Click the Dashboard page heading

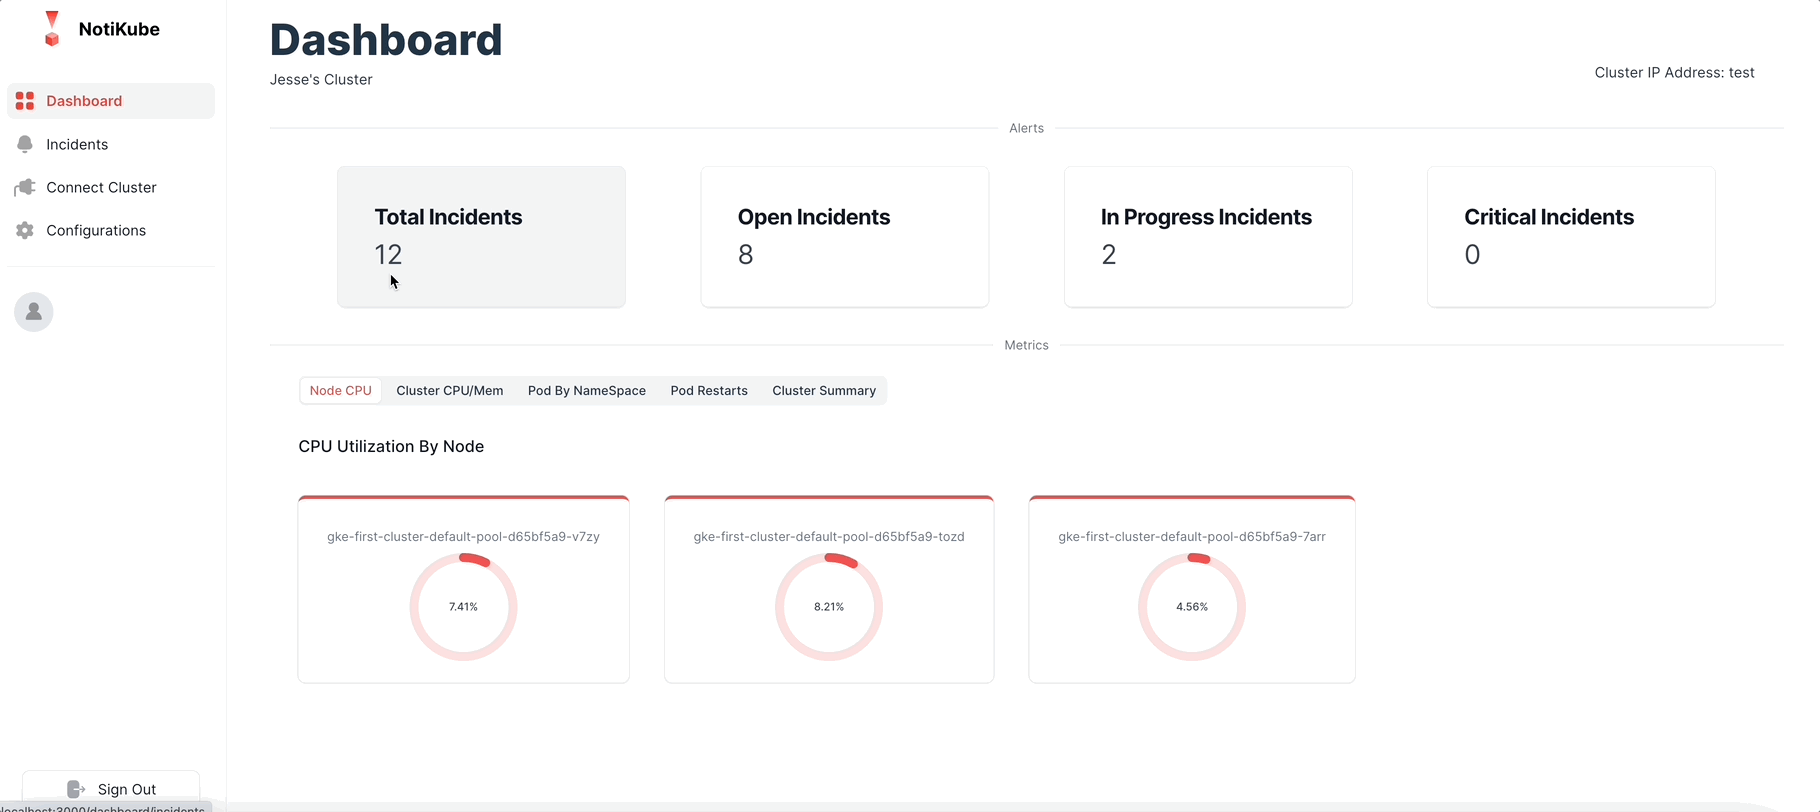coord(386,40)
